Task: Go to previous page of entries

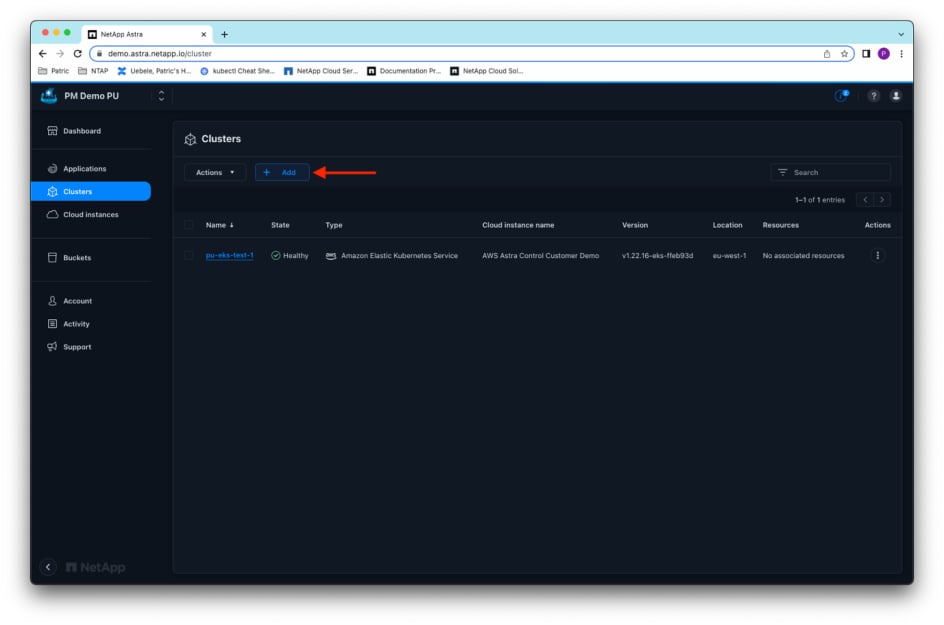Action: (865, 200)
